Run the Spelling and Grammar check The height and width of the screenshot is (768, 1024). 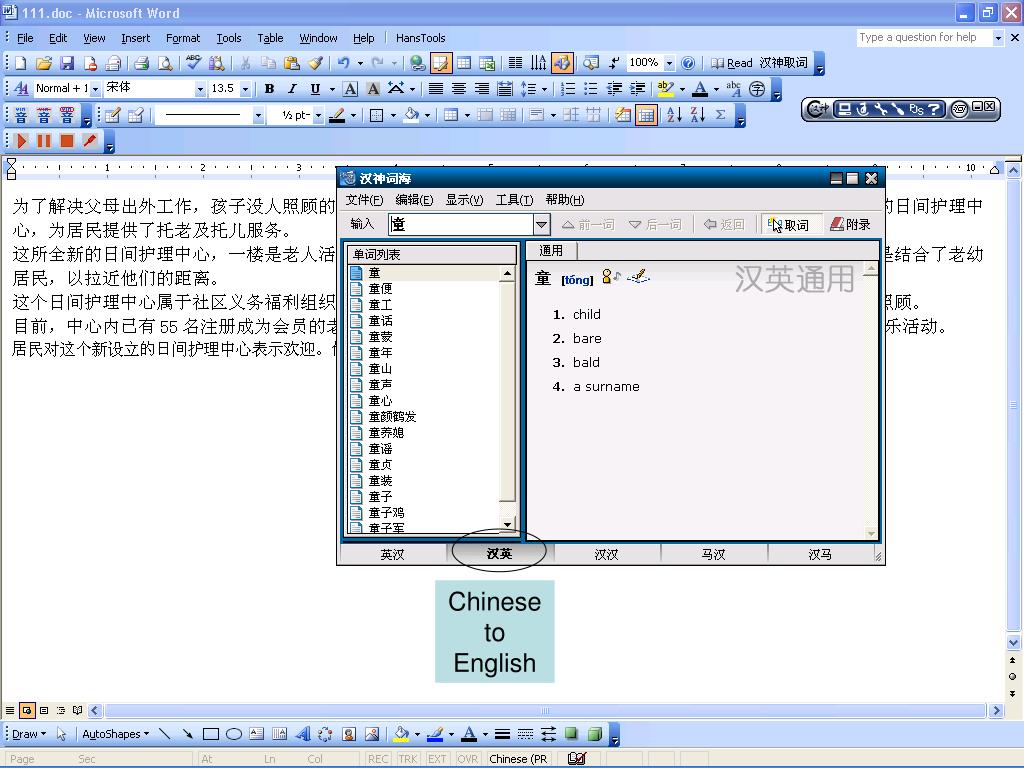(x=193, y=63)
